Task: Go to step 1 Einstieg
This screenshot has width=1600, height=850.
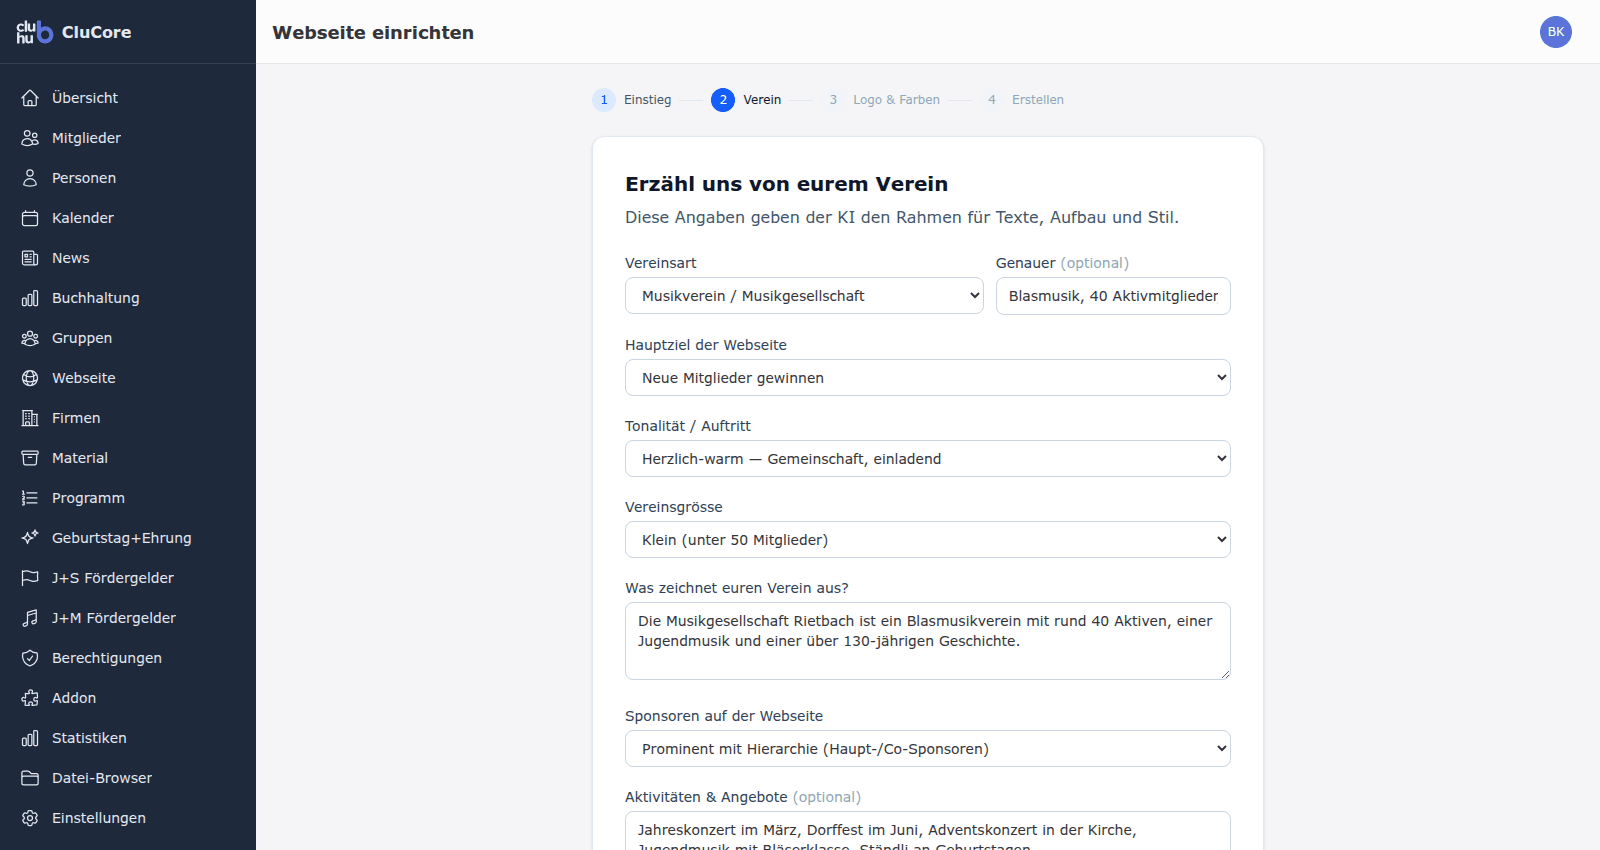Action: click(632, 100)
